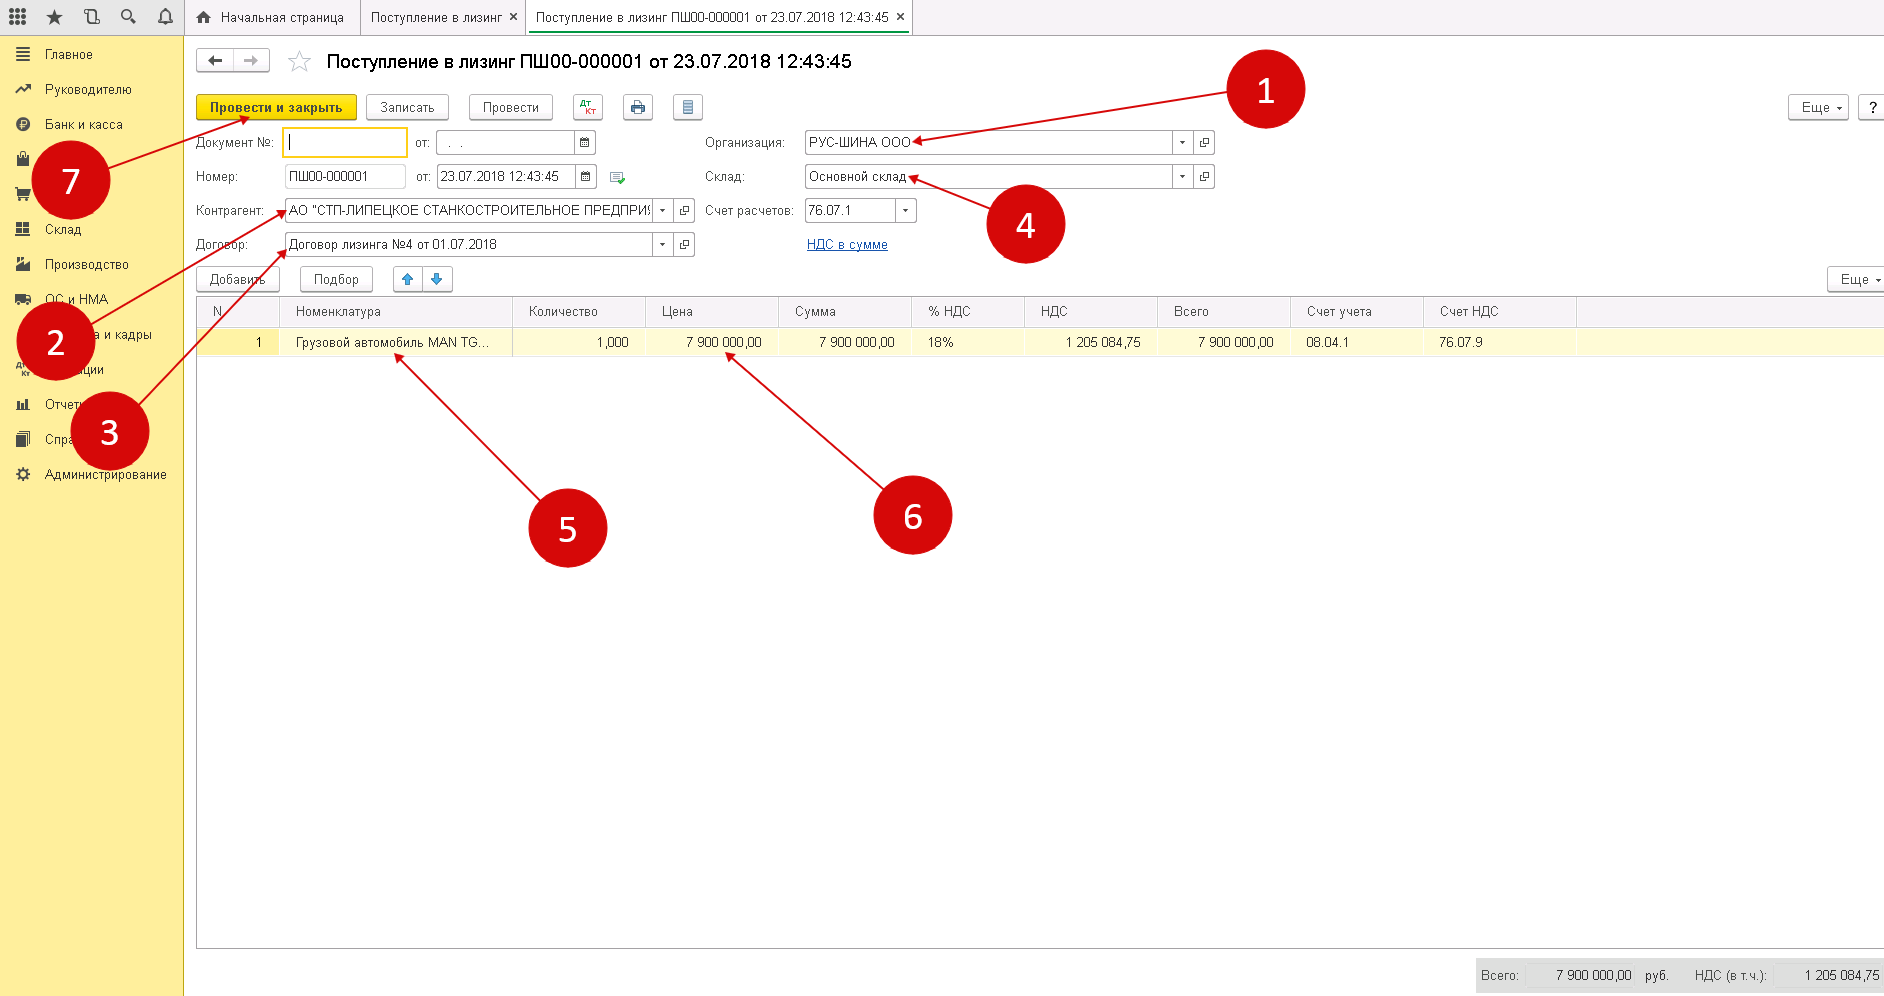Expand the Контрагент dropdown
This screenshot has height=996, width=1884.
pyautogui.click(x=662, y=211)
